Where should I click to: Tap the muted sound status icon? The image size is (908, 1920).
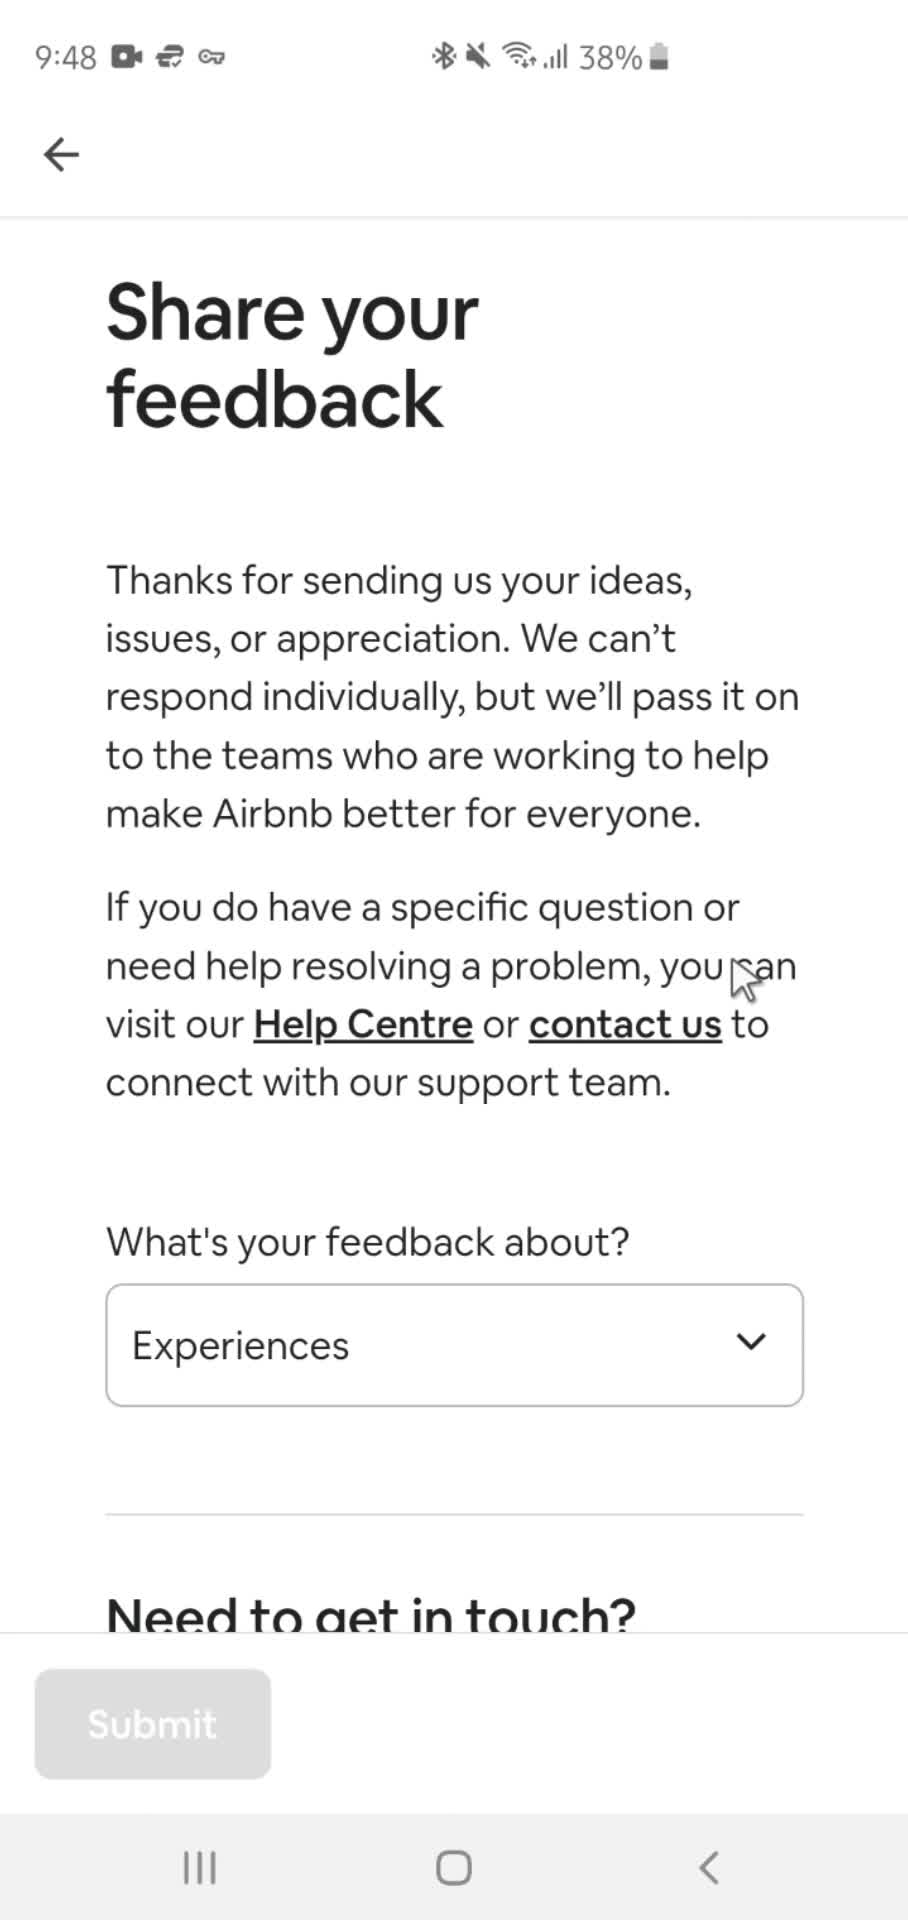coord(478,57)
